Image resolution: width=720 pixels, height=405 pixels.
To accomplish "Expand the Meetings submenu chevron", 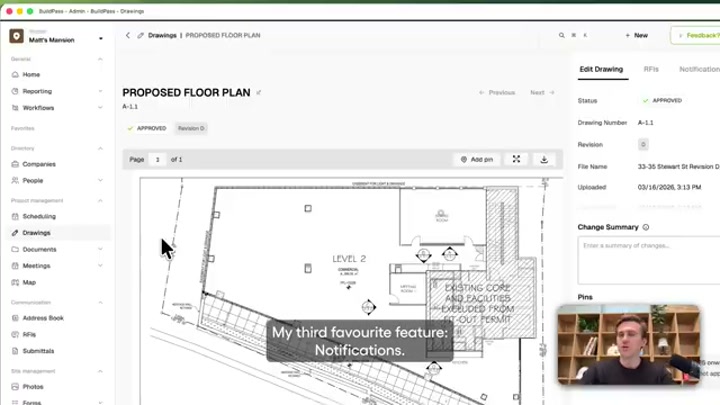I will point(100,266).
